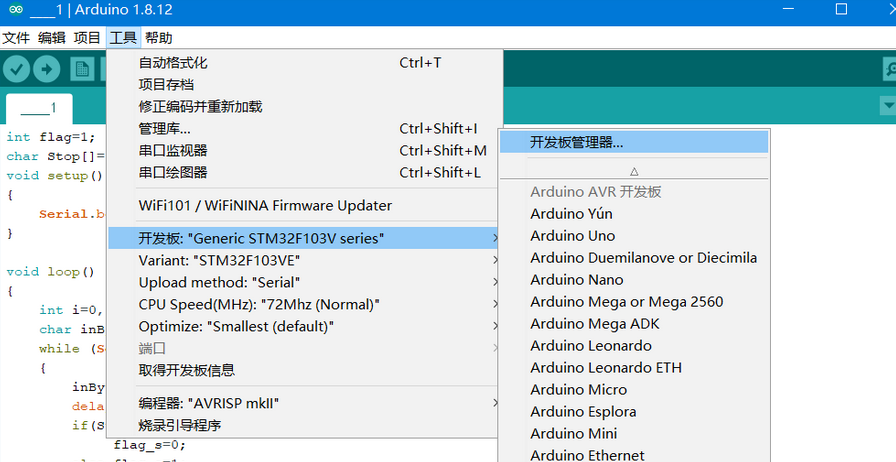Open the 编辑 menu
Image resolution: width=896 pixels, height=462 pixels.
tap(51, 38)
